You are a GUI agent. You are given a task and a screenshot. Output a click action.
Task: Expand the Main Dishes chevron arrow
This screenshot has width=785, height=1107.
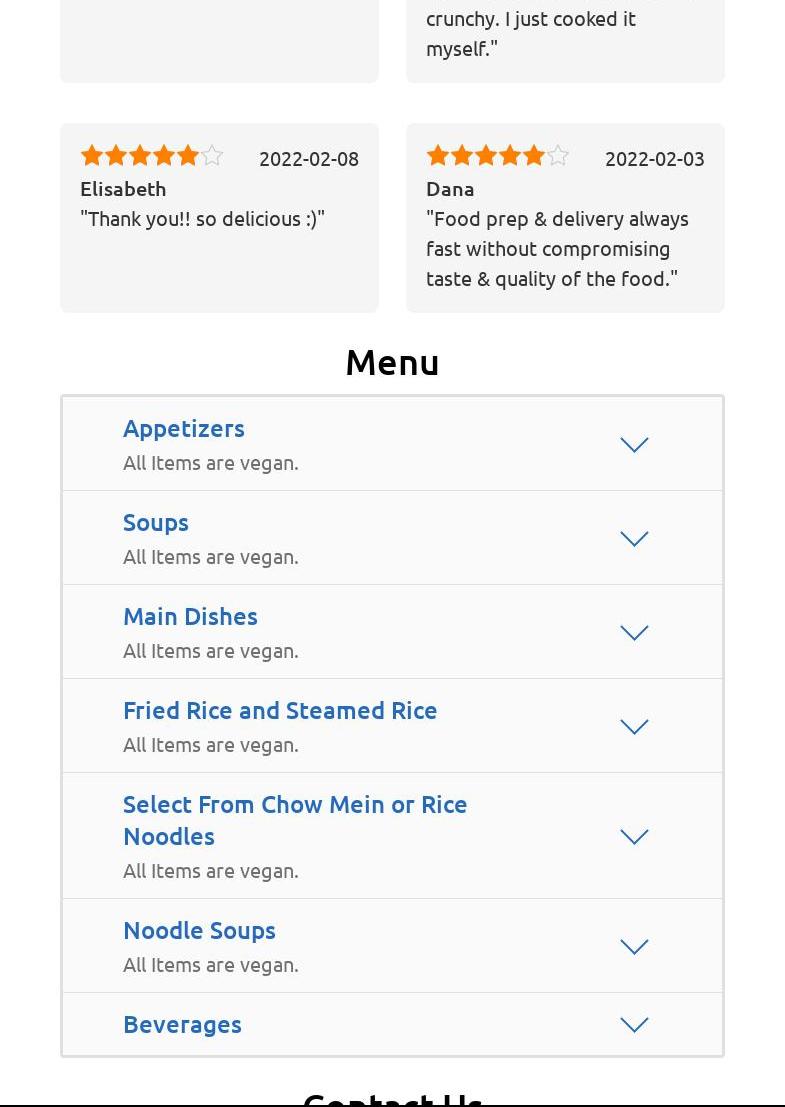point(634,633)
